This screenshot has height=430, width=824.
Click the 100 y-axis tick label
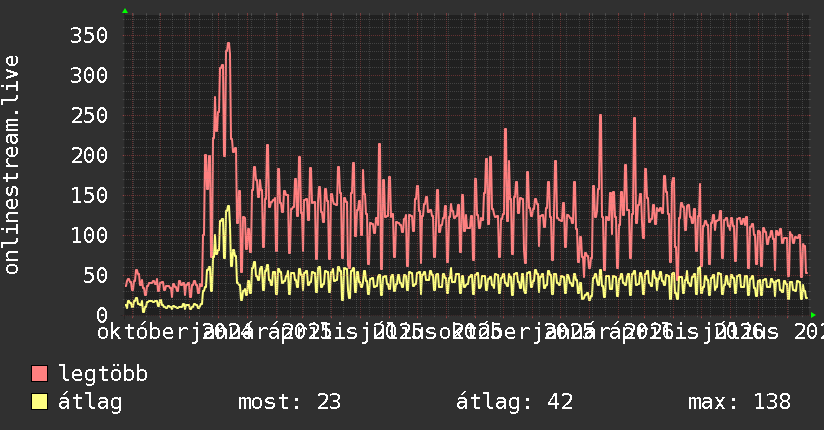tap(89, 236)
